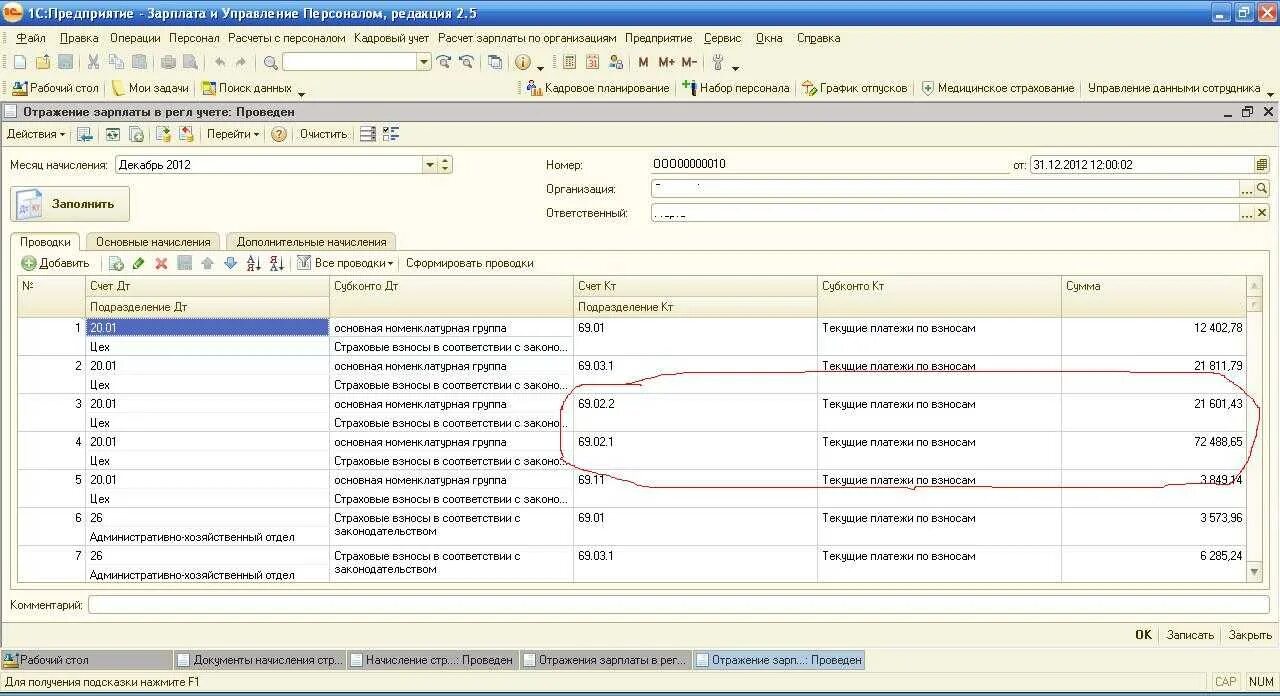Click the checklist settings icon after Очистить
This screenshot has width=1280, height=696.
click(390, 134)
